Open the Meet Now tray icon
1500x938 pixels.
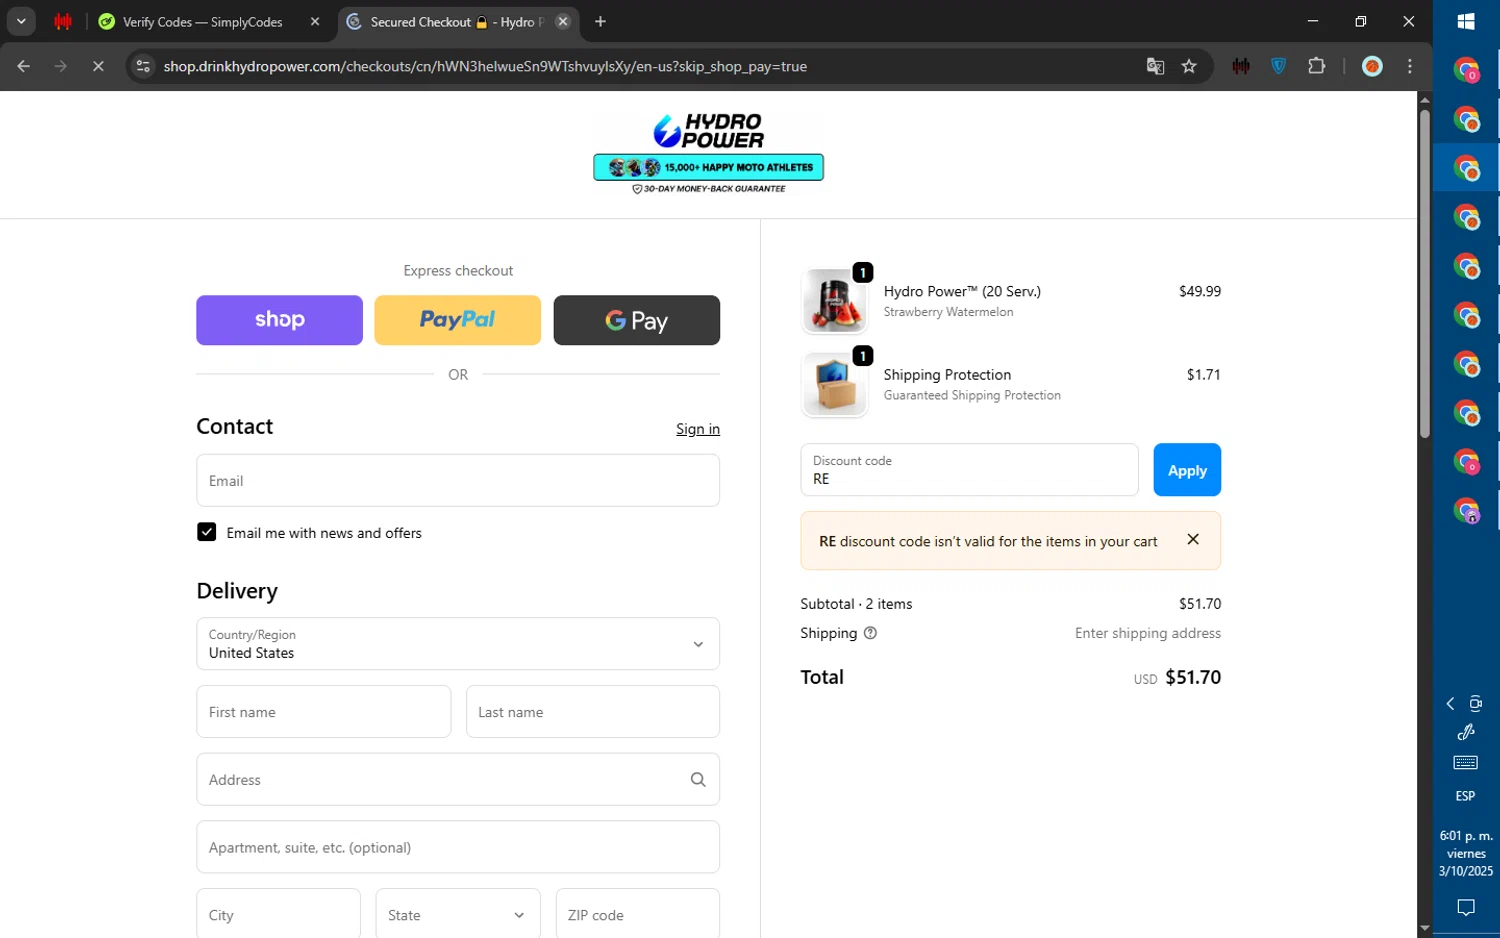pos(1476,704)
